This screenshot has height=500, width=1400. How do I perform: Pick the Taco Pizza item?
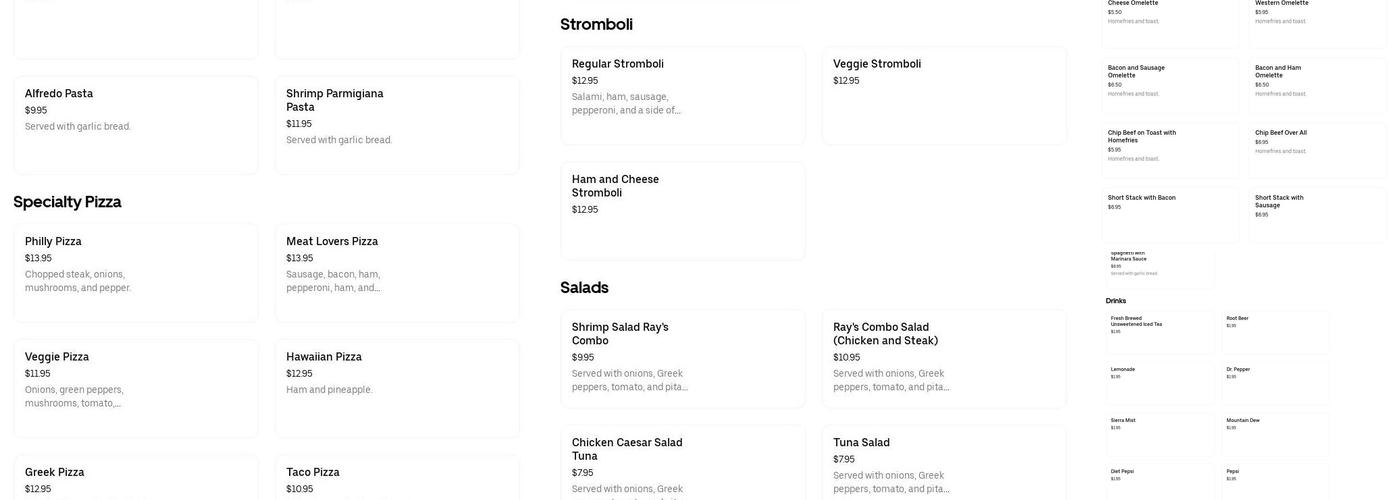(x=397, y=478)
